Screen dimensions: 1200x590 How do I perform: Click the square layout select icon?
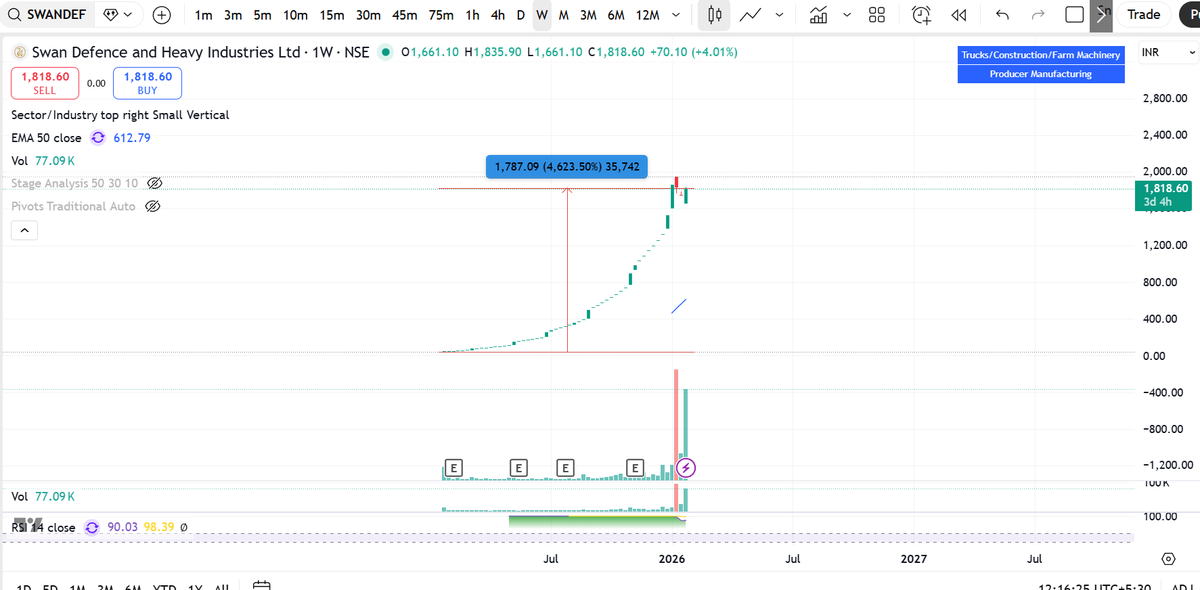tap(1074, 15)
